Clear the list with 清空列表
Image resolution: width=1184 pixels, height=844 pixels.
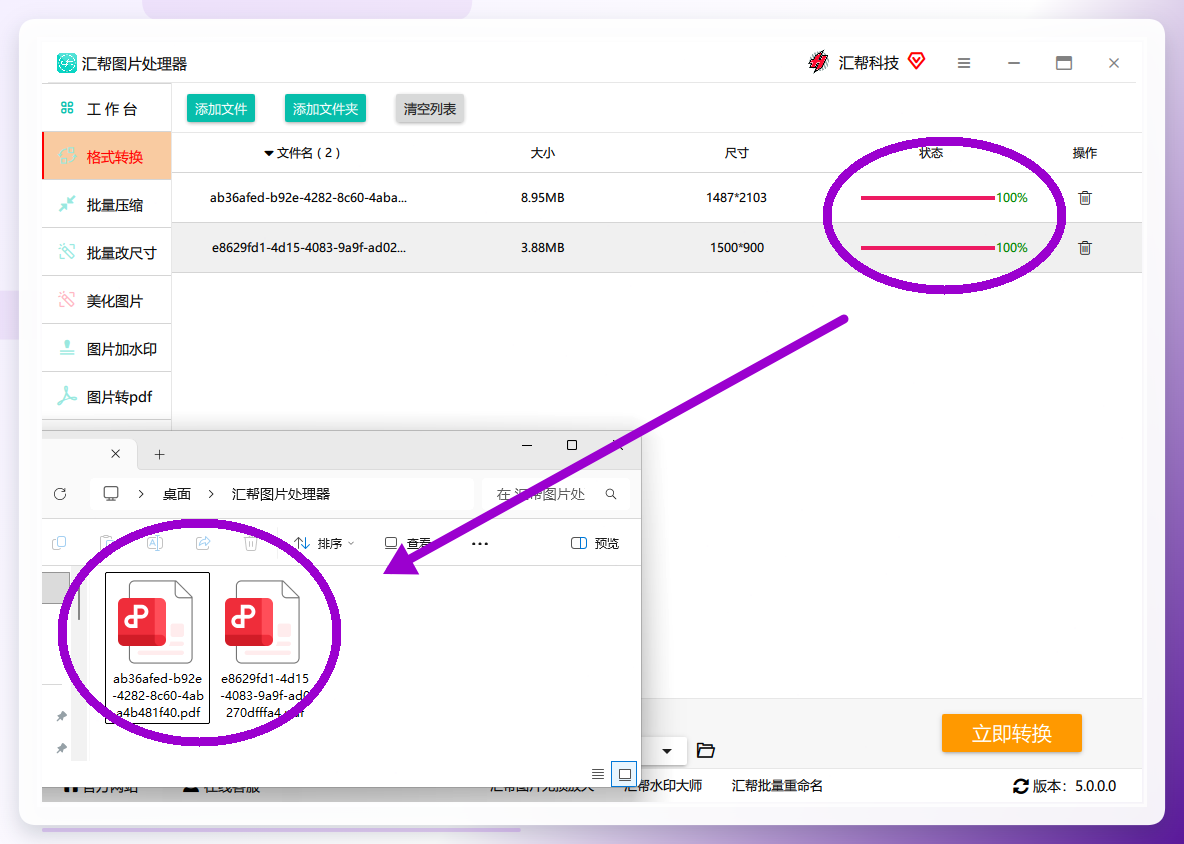[430, 109]
